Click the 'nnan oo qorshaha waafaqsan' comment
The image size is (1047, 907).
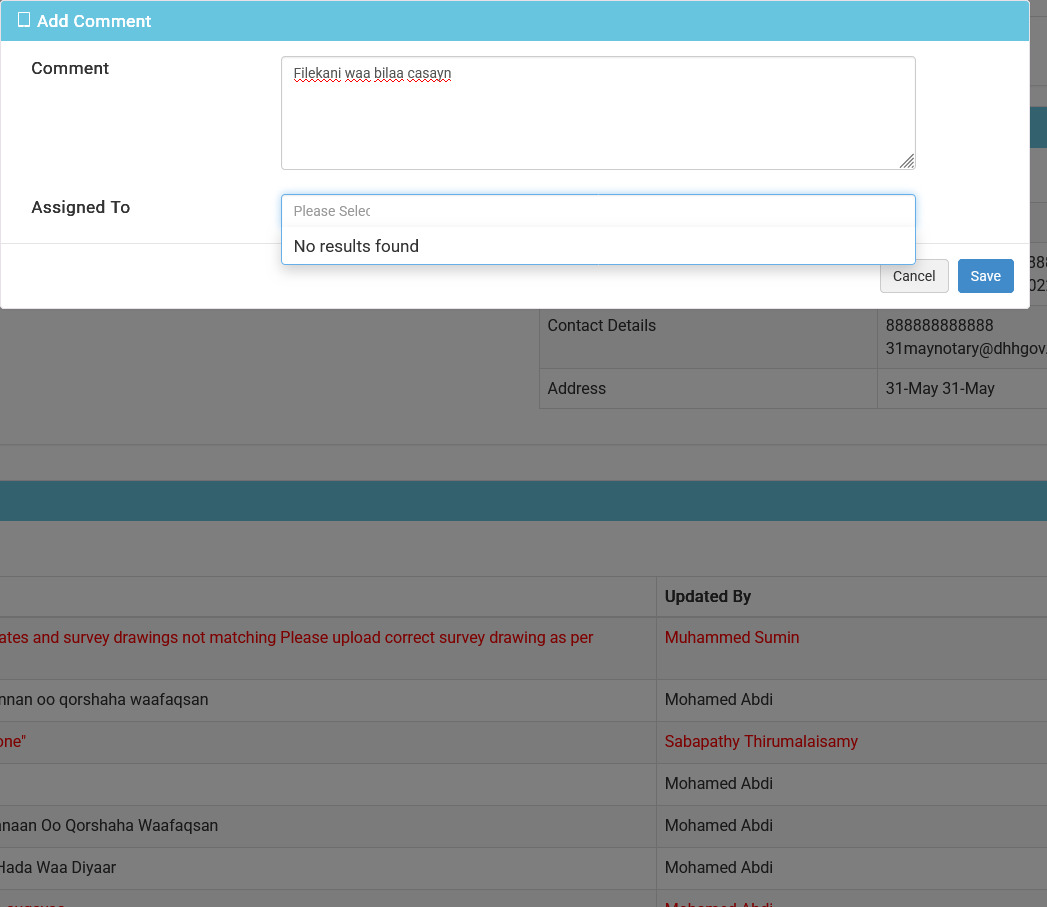104,699
